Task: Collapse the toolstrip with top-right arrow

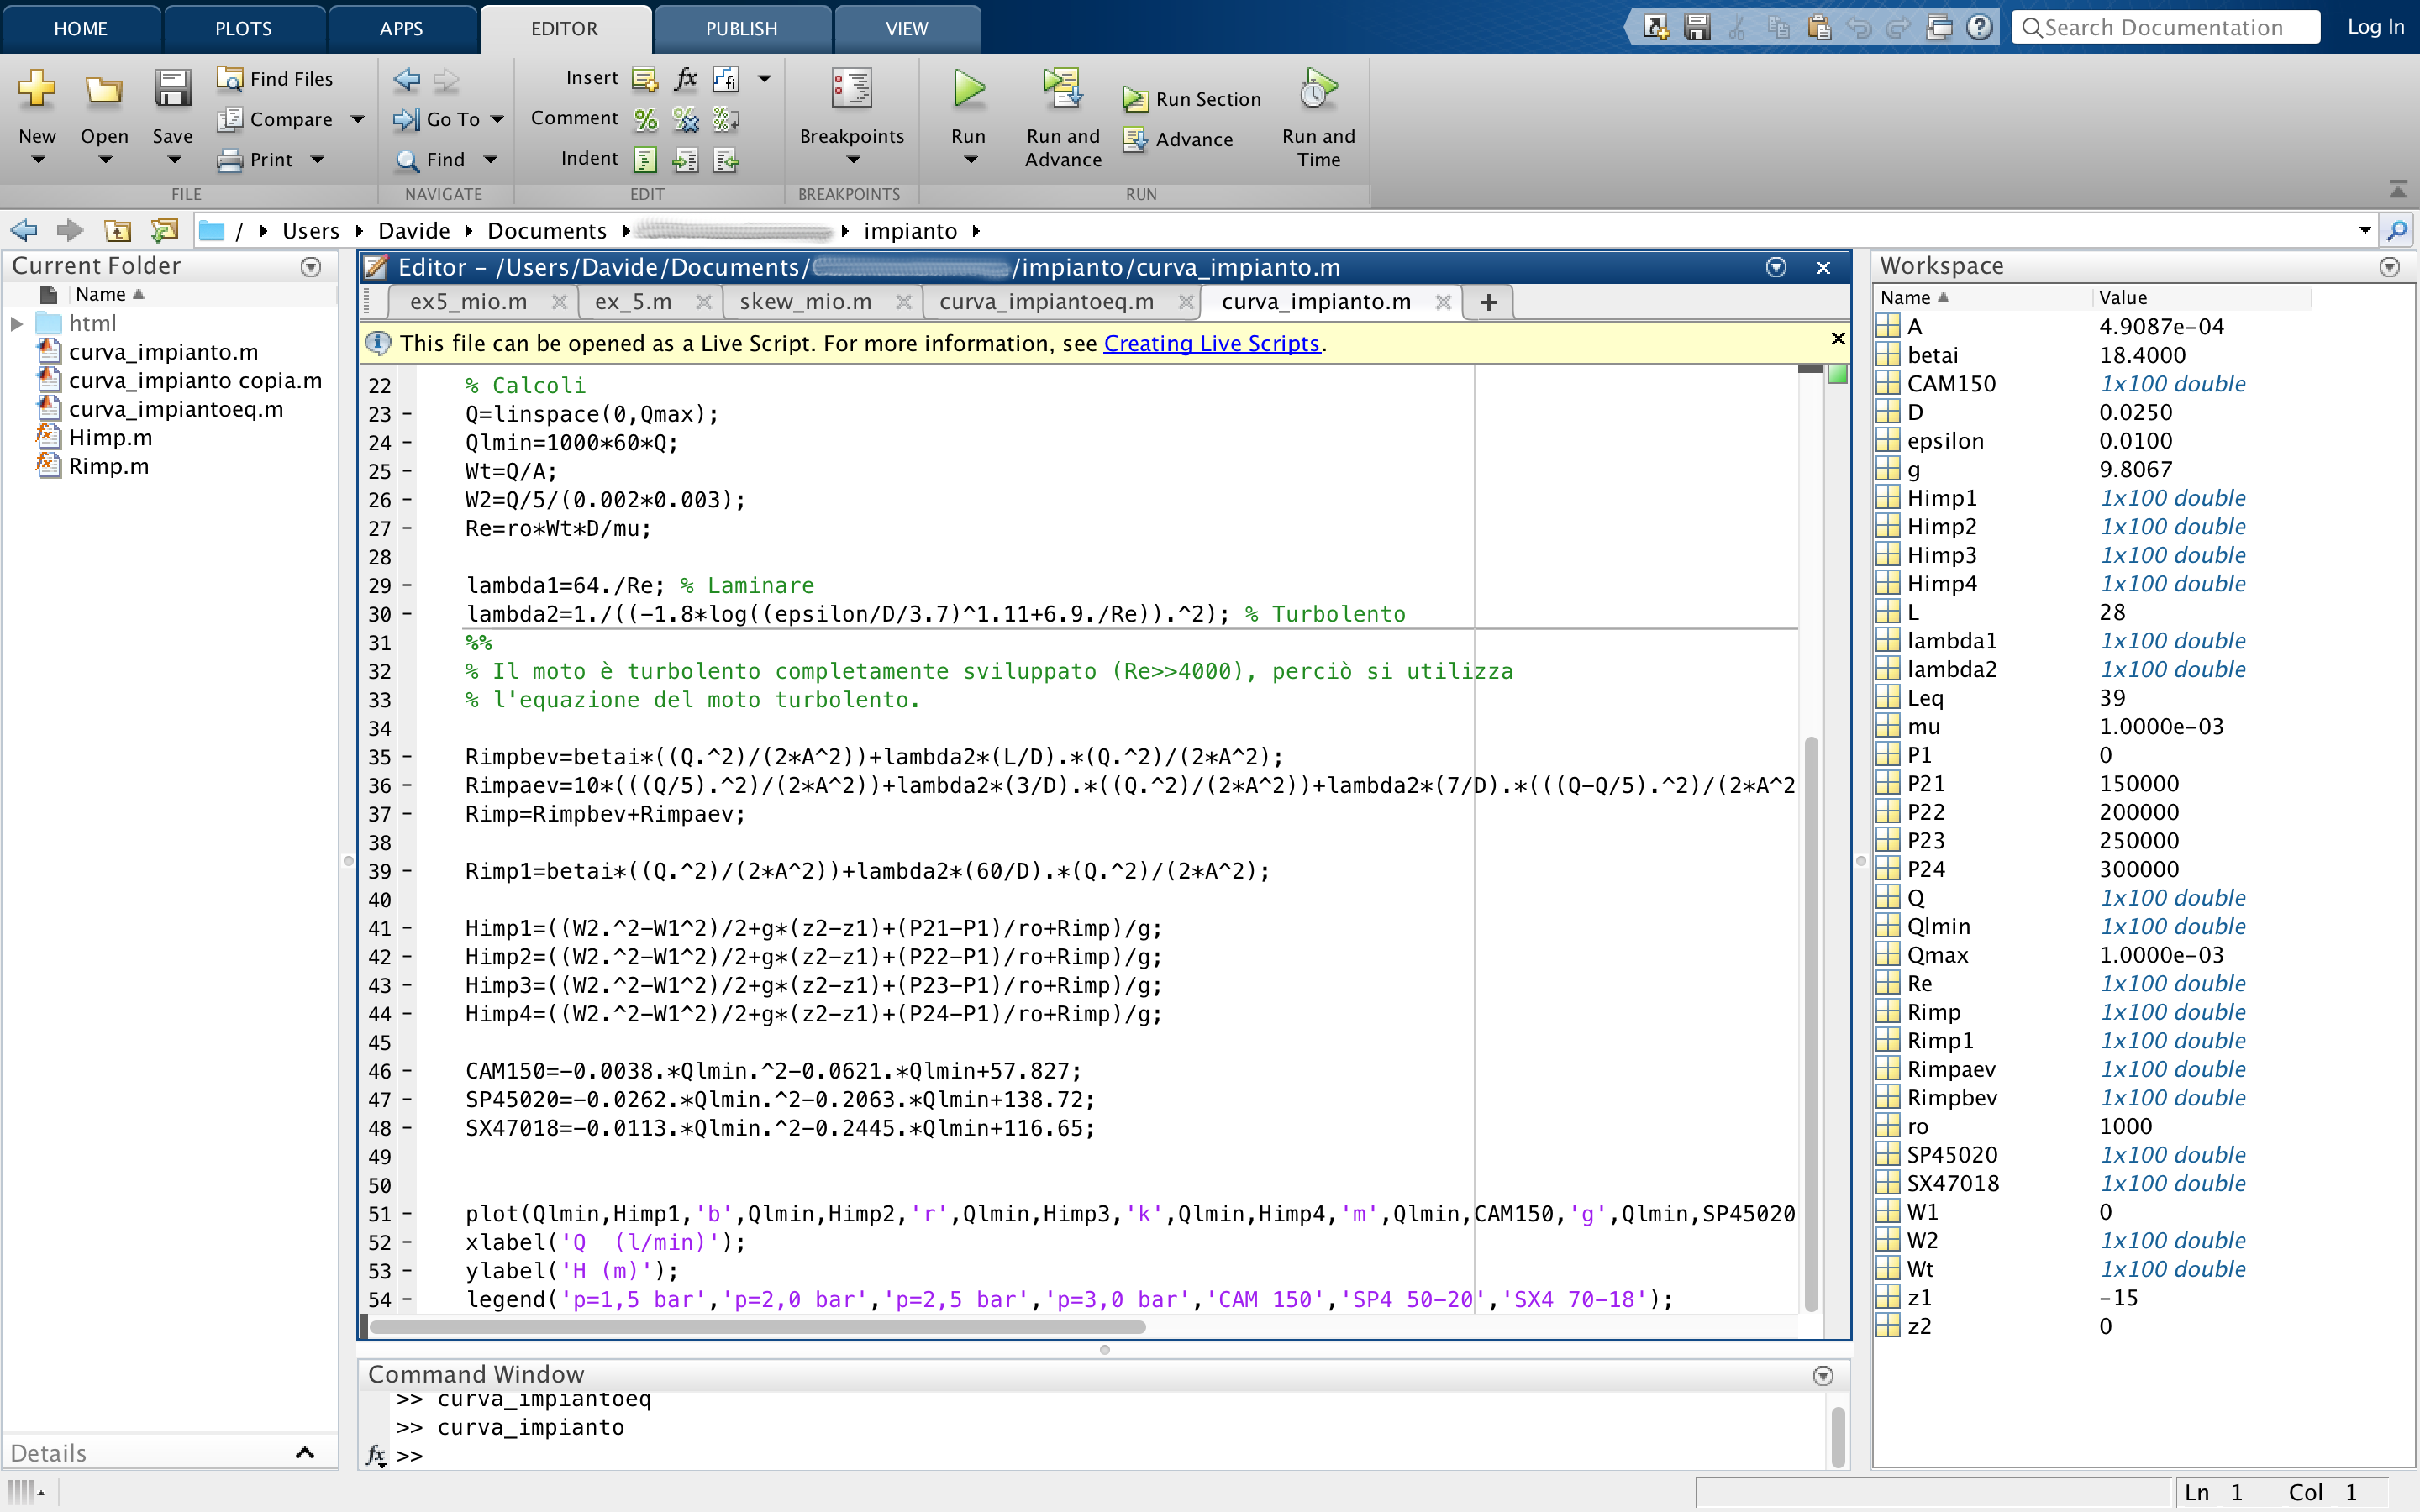Action: (x=2397, y=189)
